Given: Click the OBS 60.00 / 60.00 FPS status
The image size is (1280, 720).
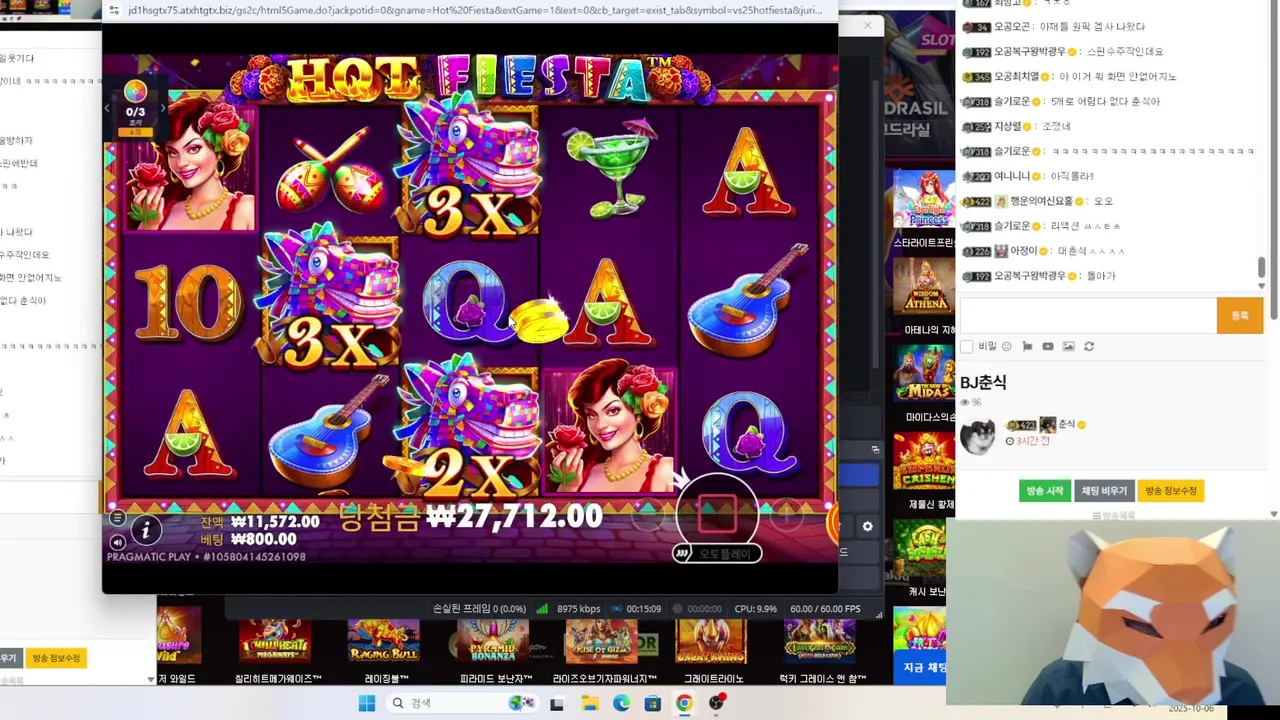Looking at the screenshot, I should tap(825, 608).
